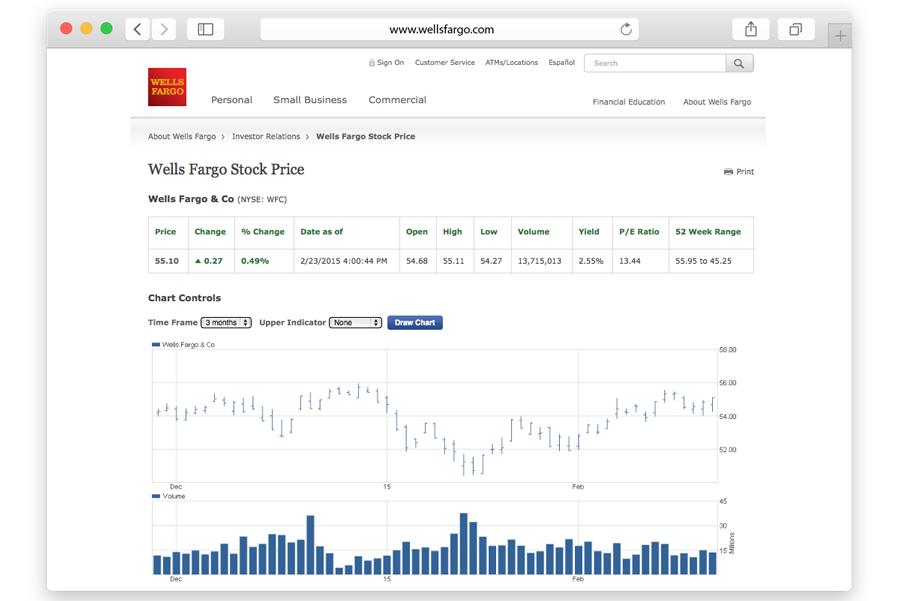Click the Price value 55.10
The width and height of the screenshot is (900, 601).
click(166, 261)
